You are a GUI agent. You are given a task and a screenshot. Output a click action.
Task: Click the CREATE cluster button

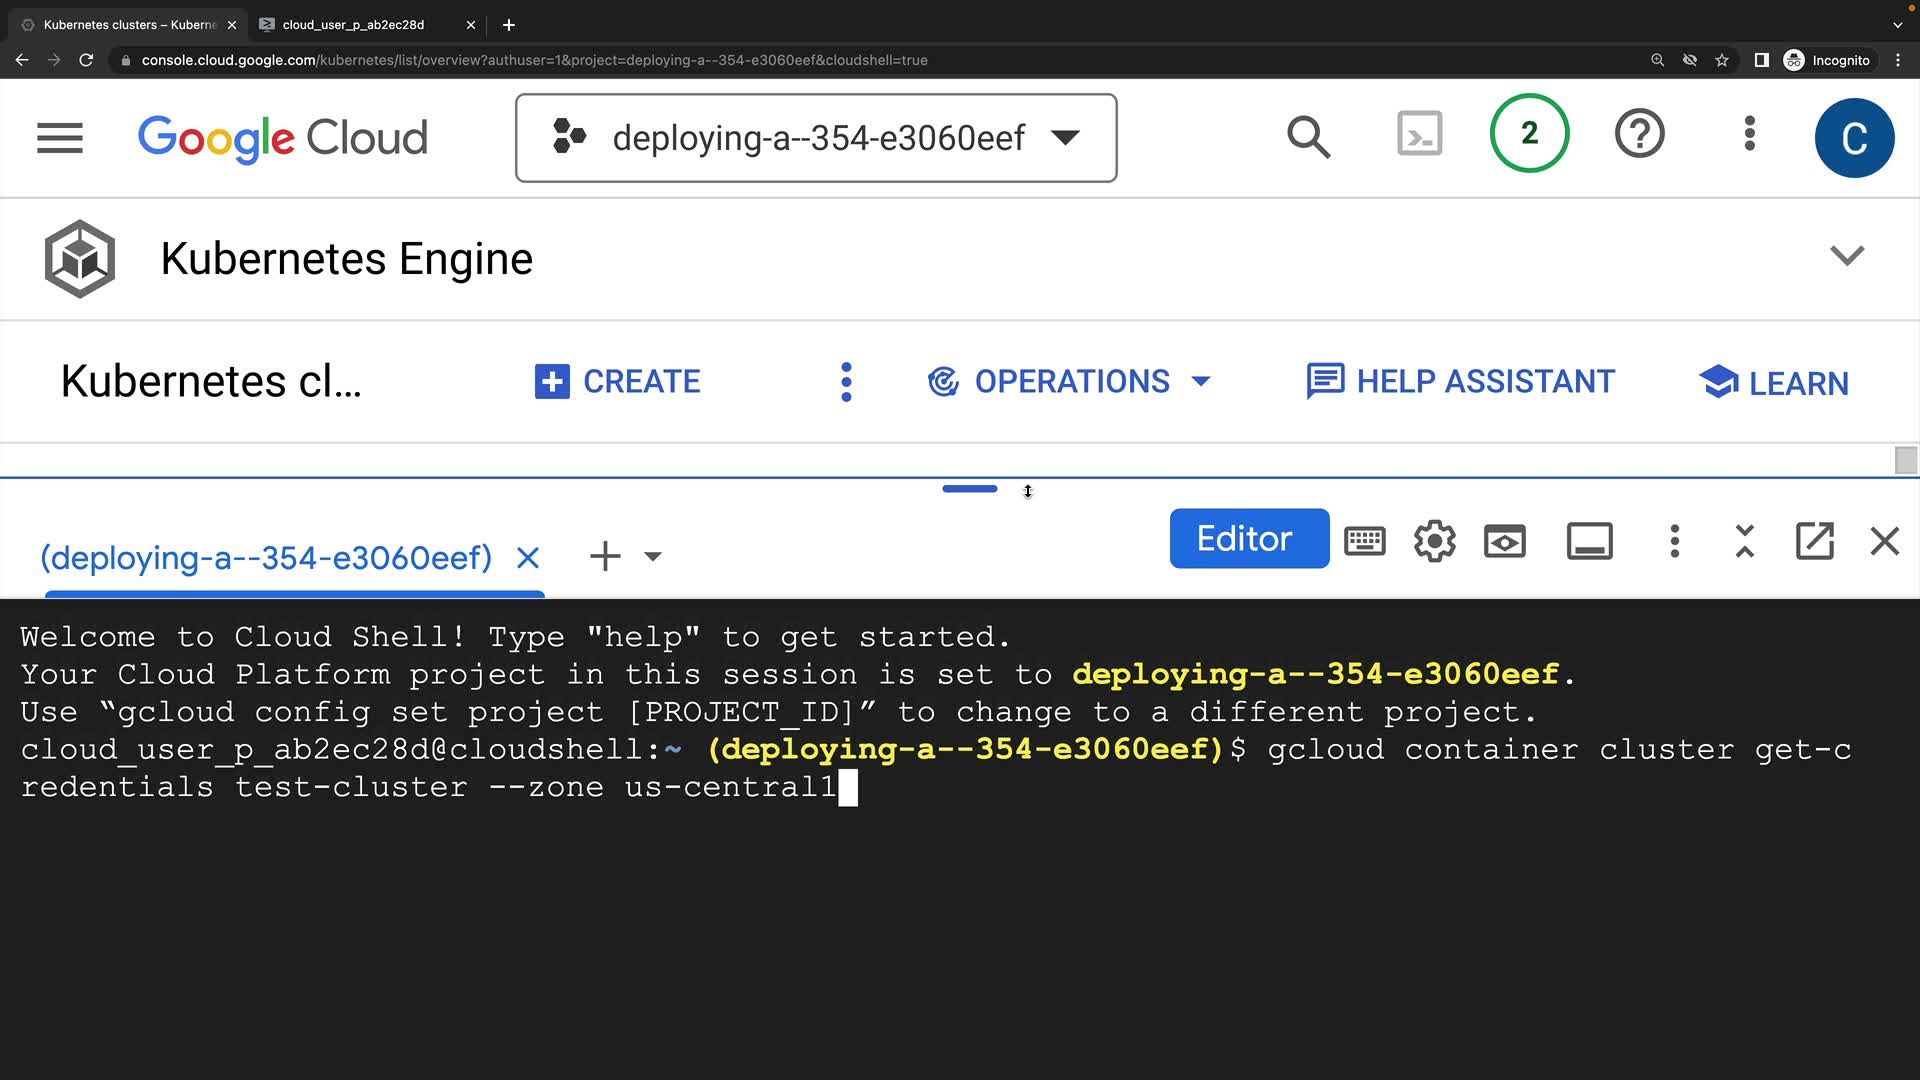click(618, 381)
